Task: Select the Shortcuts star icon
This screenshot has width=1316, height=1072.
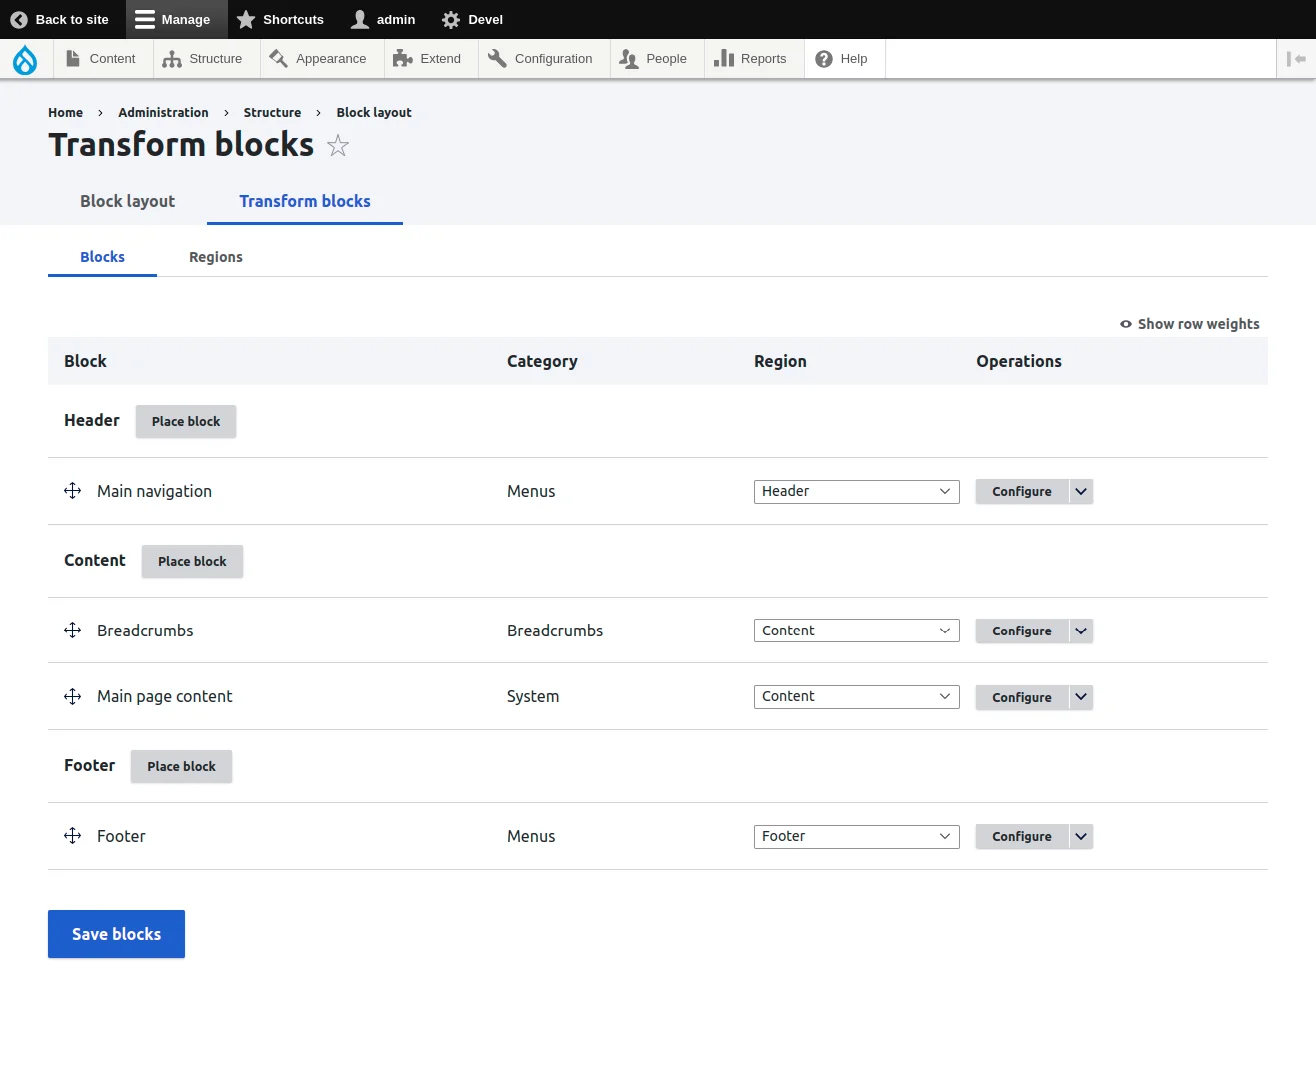Action: point(246,19)
